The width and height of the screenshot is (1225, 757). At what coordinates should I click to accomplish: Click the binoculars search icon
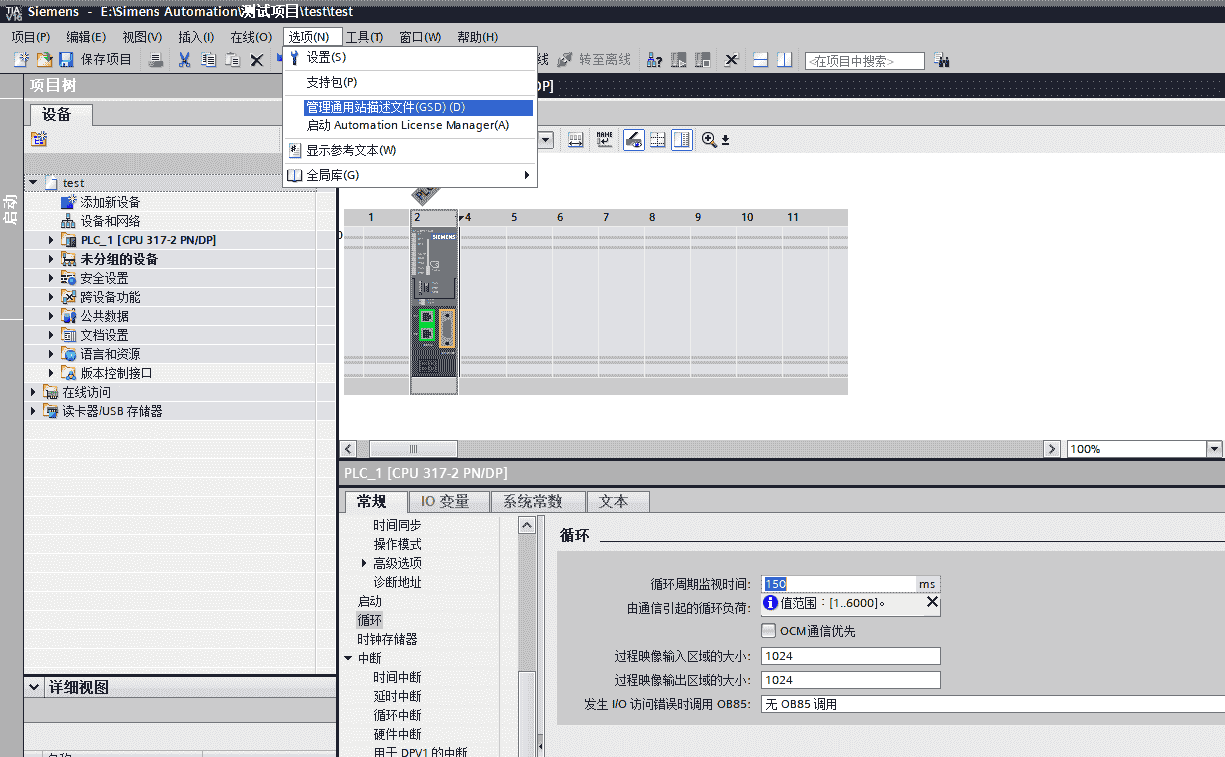[941, 60]
